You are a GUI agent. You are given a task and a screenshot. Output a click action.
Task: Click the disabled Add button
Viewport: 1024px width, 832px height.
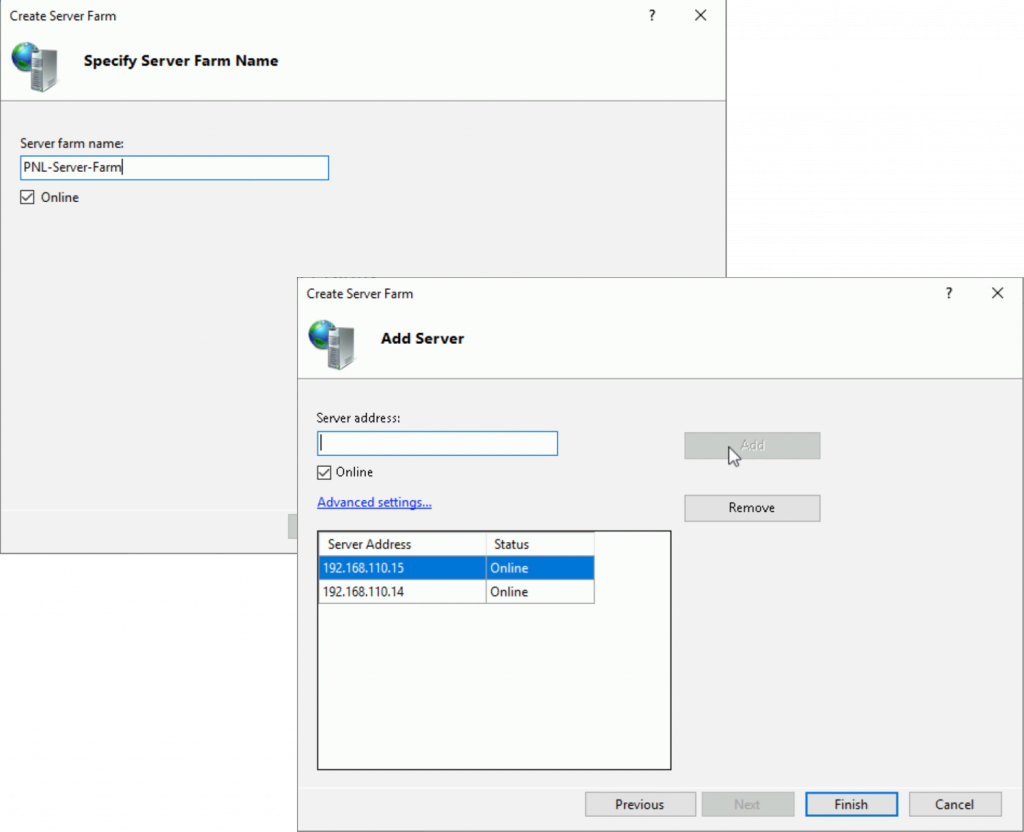pos(751,445)
